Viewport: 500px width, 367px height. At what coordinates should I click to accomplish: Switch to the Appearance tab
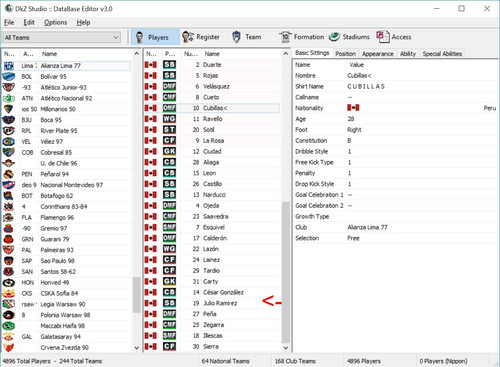tap(378, 54)
